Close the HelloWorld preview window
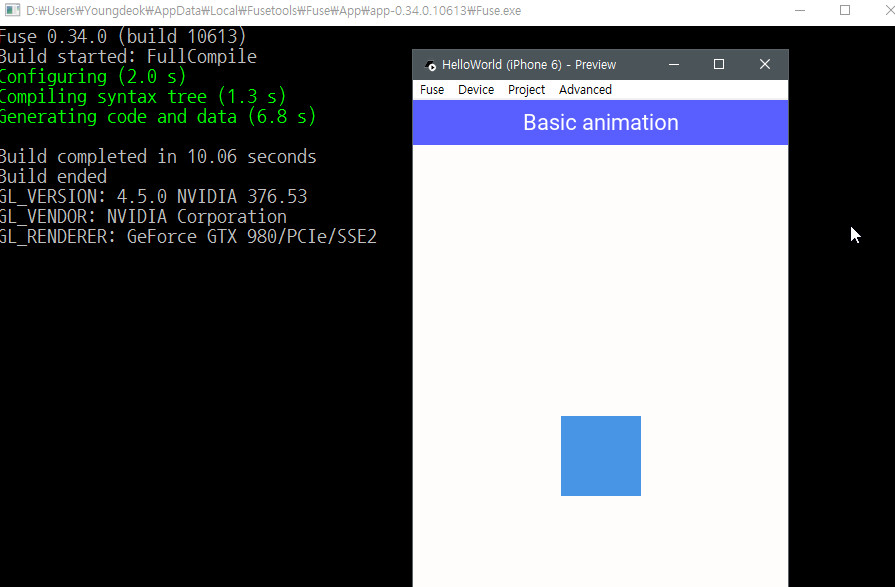This screenshot has width=895, height=587. pos(765,64)
